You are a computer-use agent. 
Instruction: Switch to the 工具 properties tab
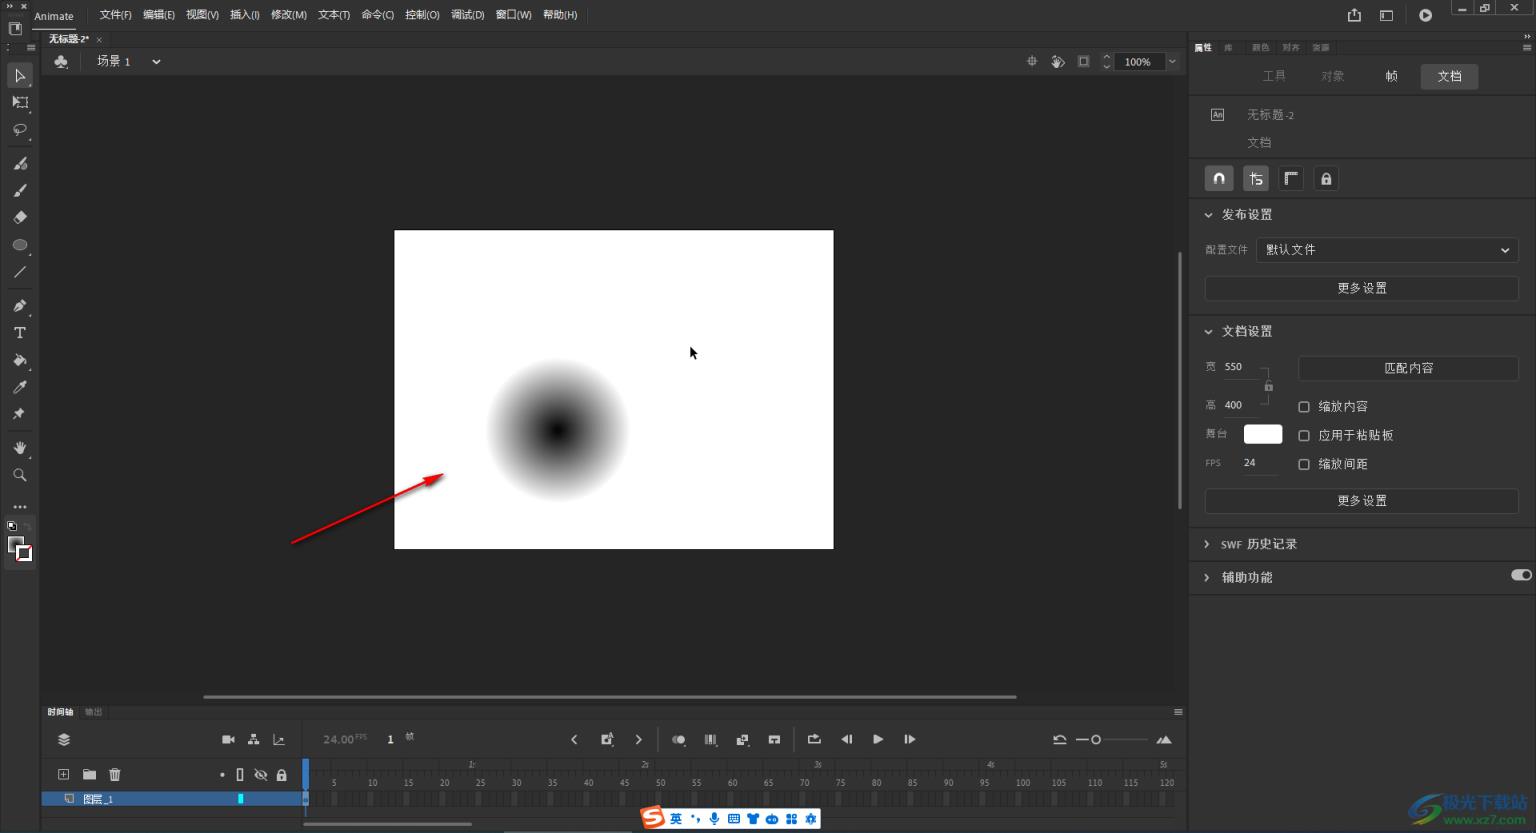point(1274,76)
